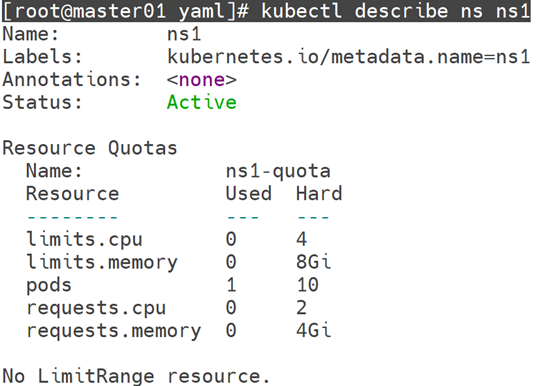Click the ns1-quota quota name

click(278, 171)
